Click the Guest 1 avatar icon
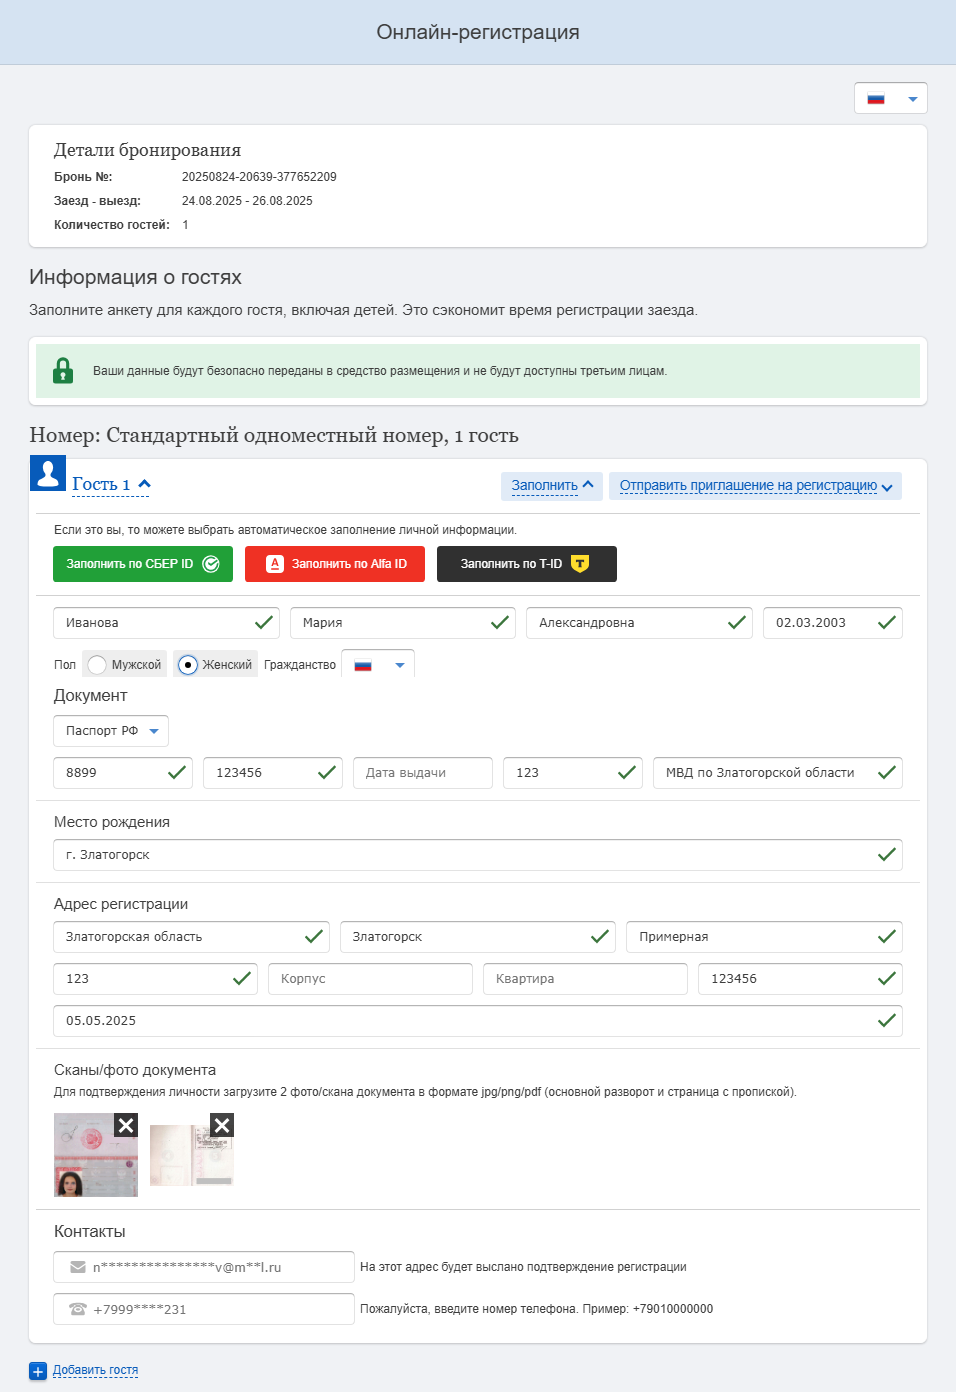The image size is (956, 1392). [x=48, y=473]
